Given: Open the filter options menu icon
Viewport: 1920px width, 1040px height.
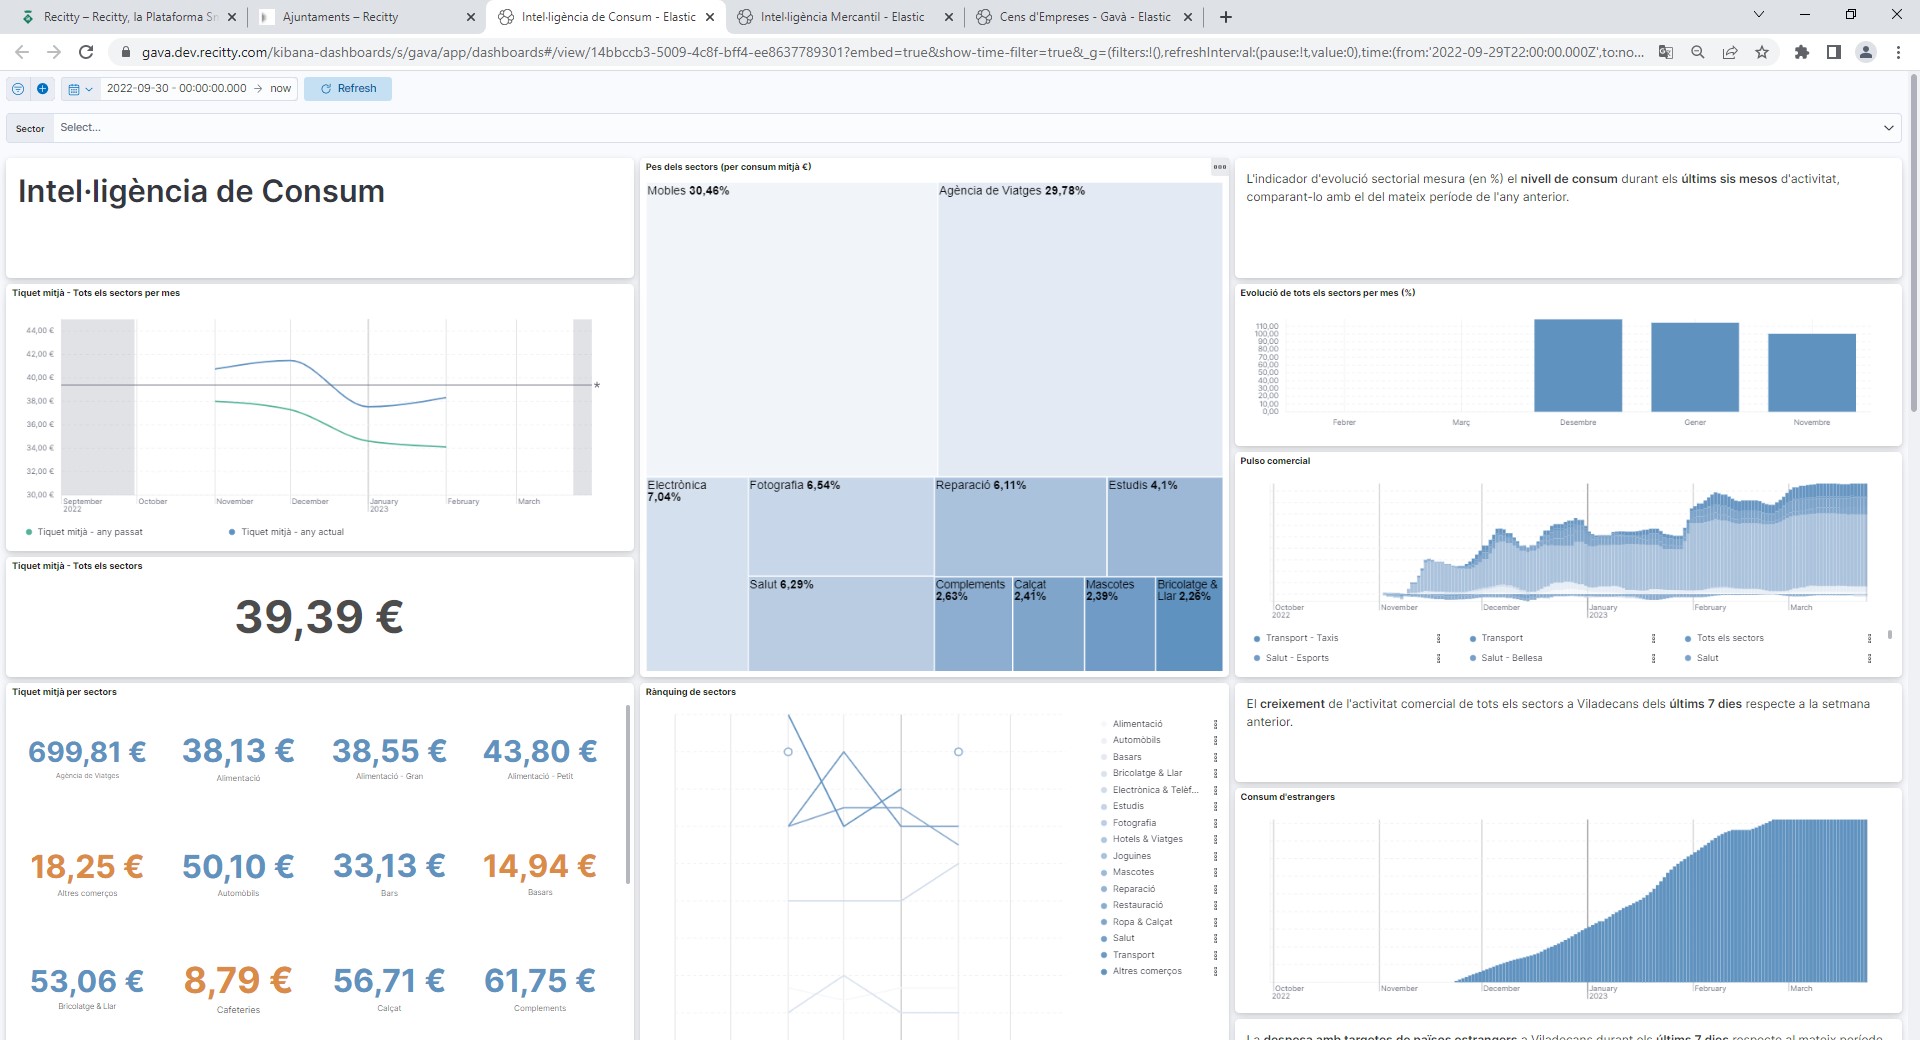Looking at the screenshot, I should [18, 89].
